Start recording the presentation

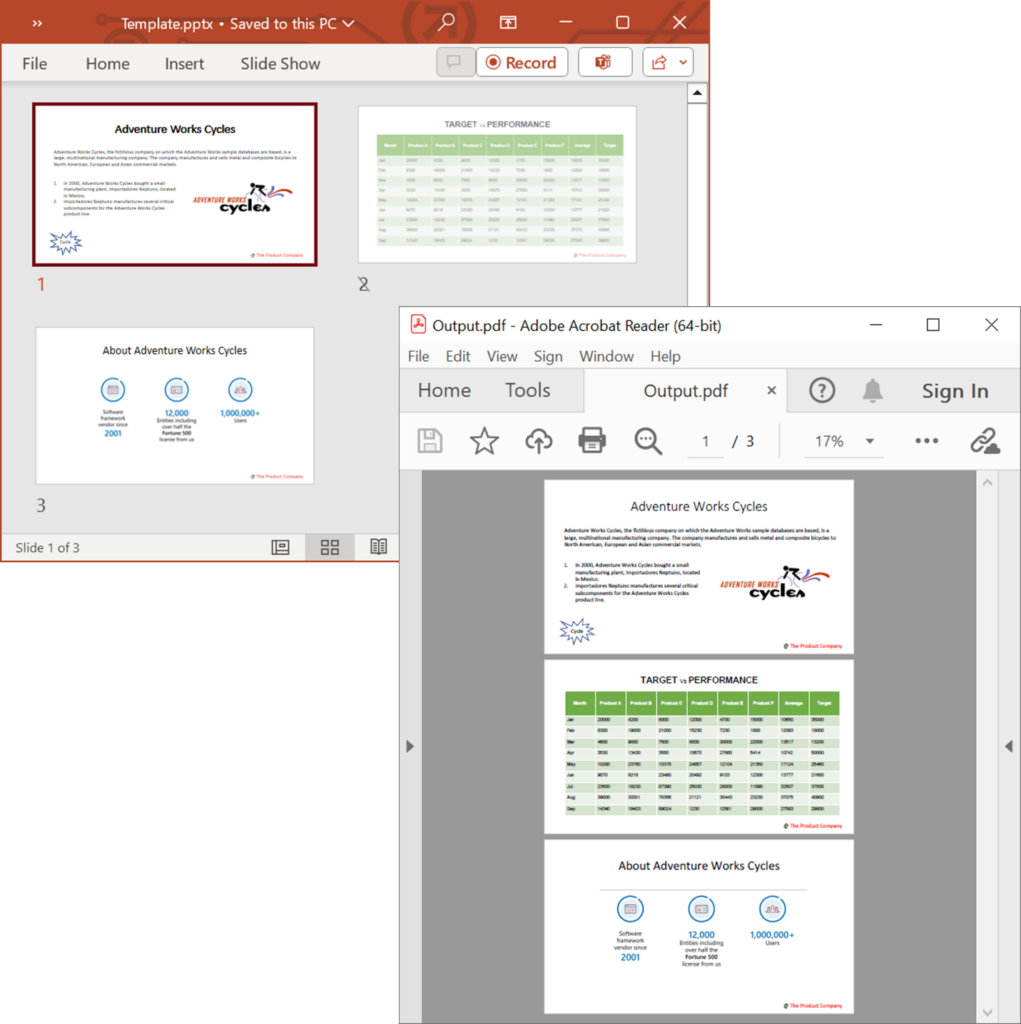pyautogui.click(x=522, y=61)
